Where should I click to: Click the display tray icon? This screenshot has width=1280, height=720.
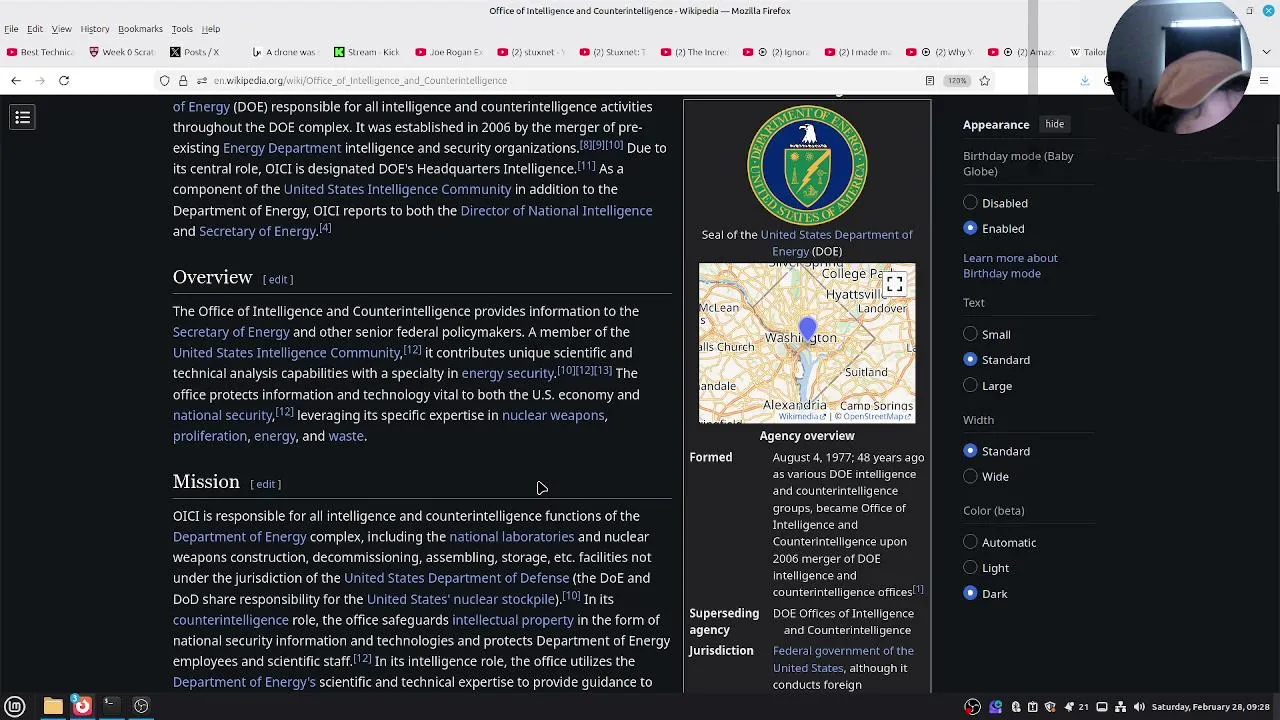point(1102,707)
